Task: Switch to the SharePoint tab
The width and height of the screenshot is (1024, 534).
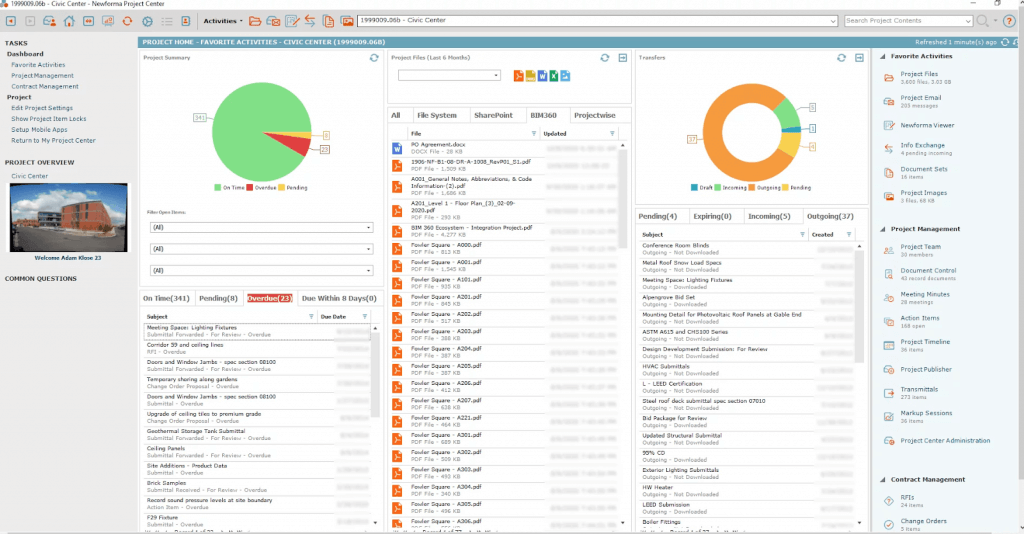Action: tap(493, 116)
